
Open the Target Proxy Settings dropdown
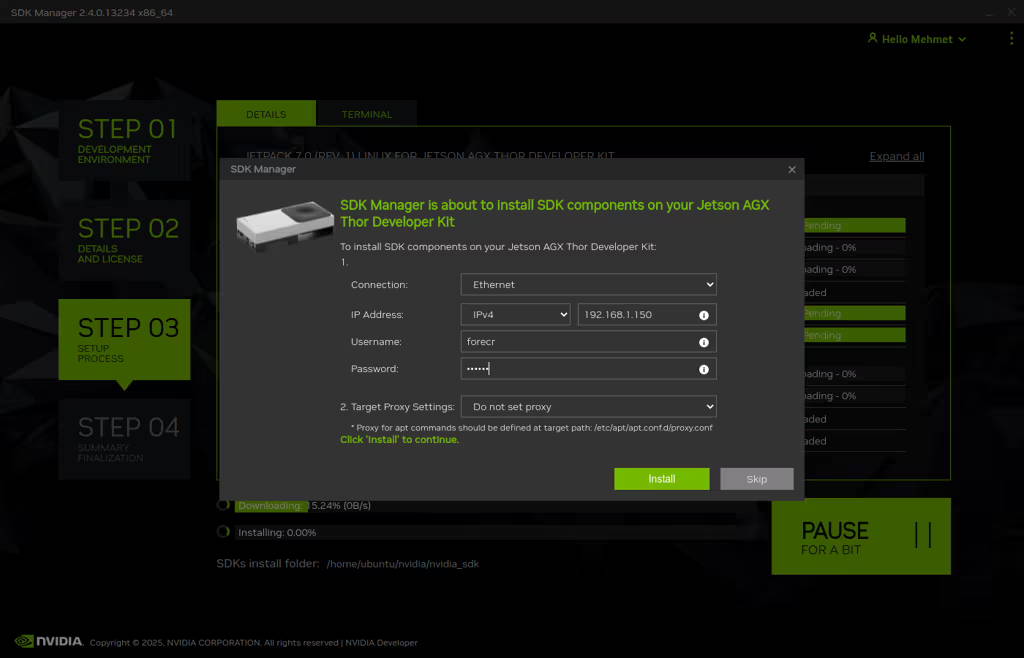588,407
